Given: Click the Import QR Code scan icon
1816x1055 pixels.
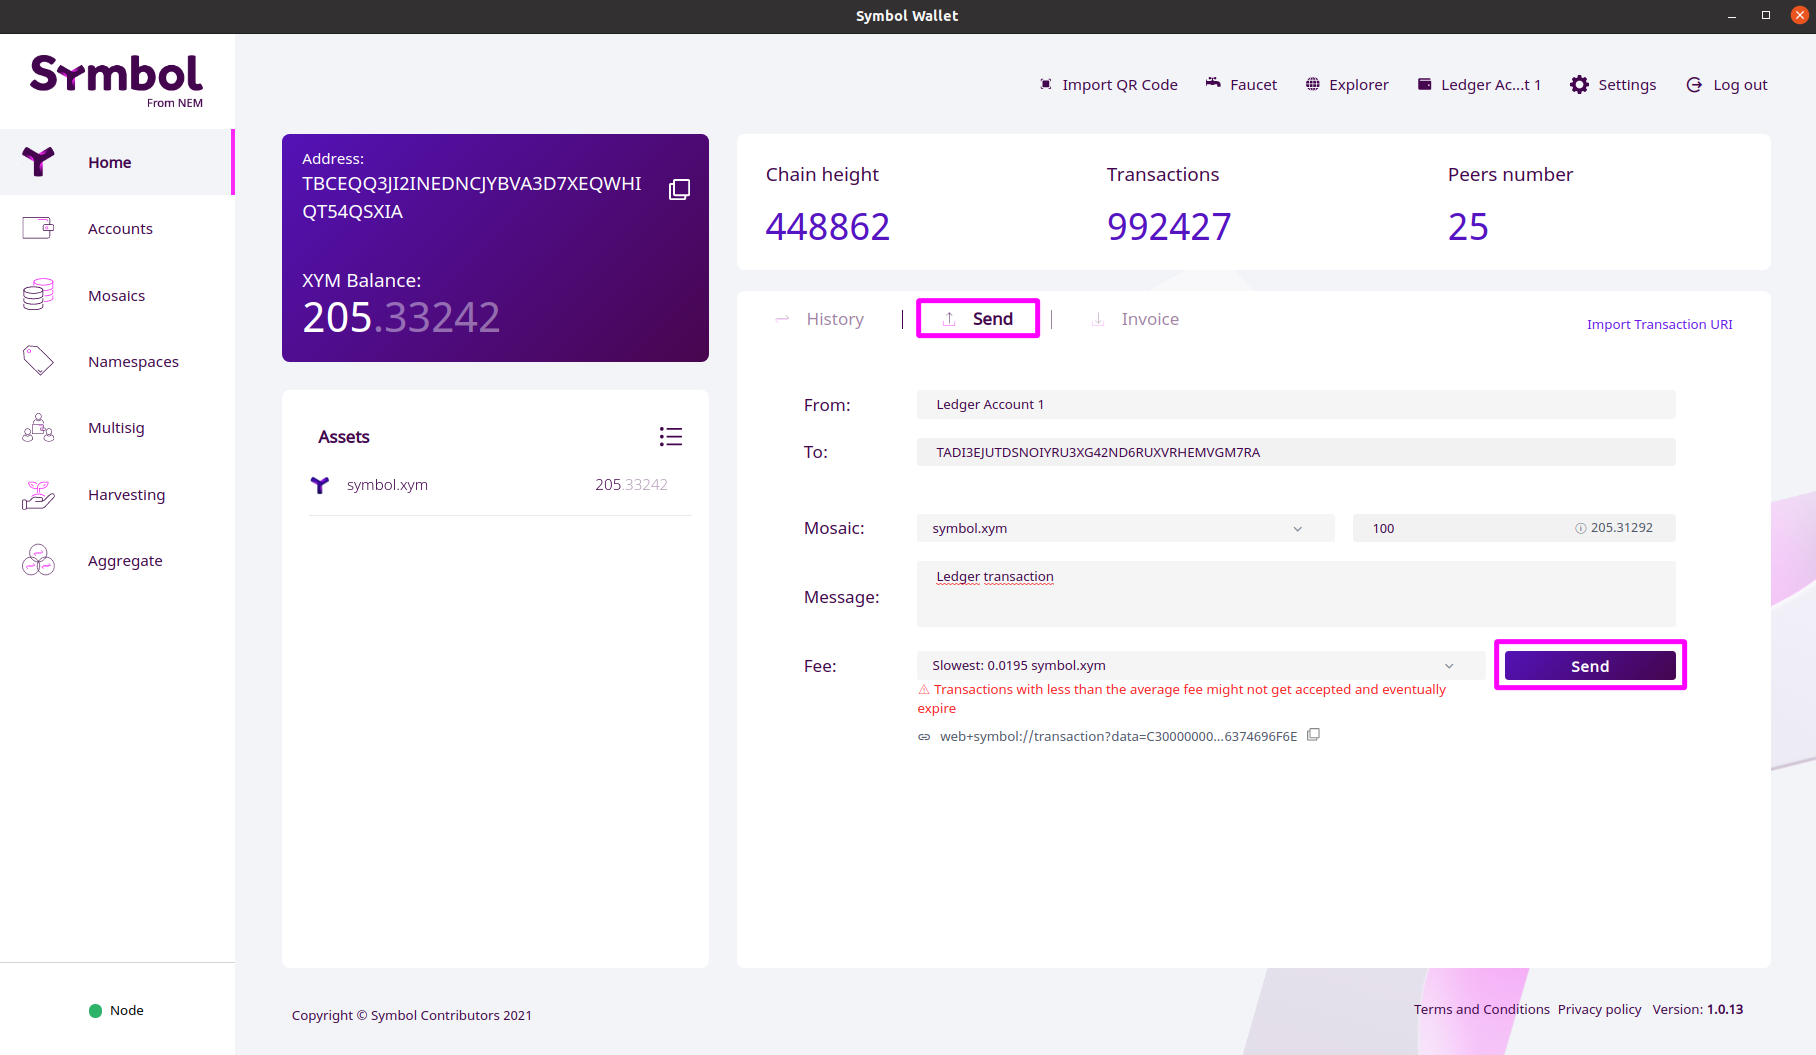Looking at the screenshot, I should click(1045, 84).
